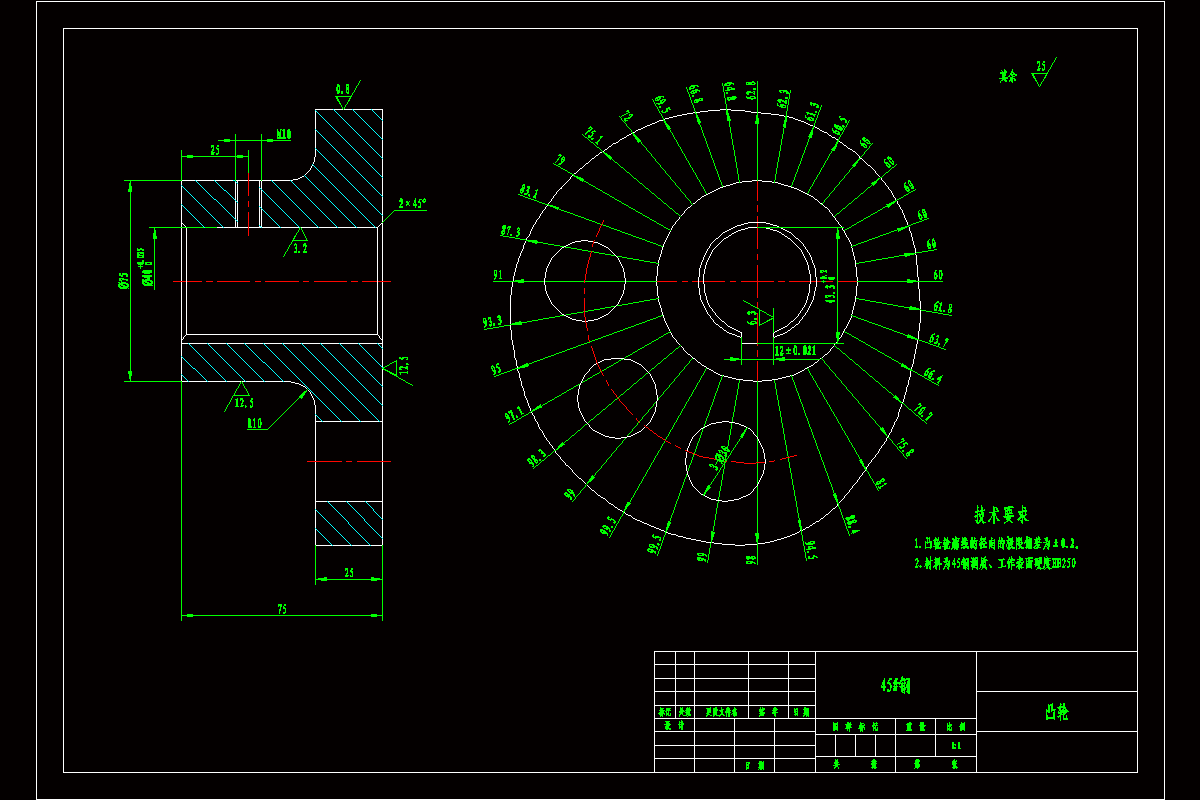1200x800 pixels.
Task: Select the M10 thread annotation
Action: [x=284, y=134]
